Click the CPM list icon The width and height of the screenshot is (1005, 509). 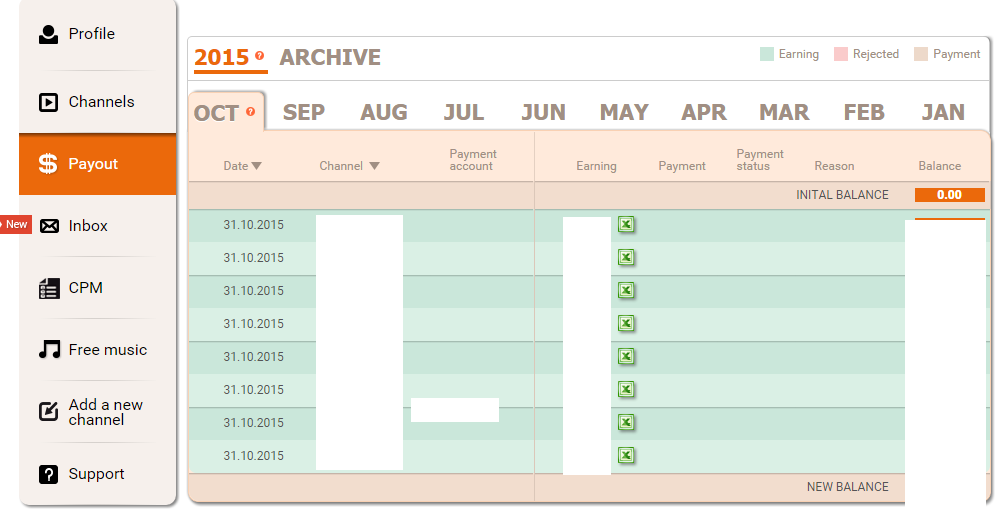pos(48,288)
